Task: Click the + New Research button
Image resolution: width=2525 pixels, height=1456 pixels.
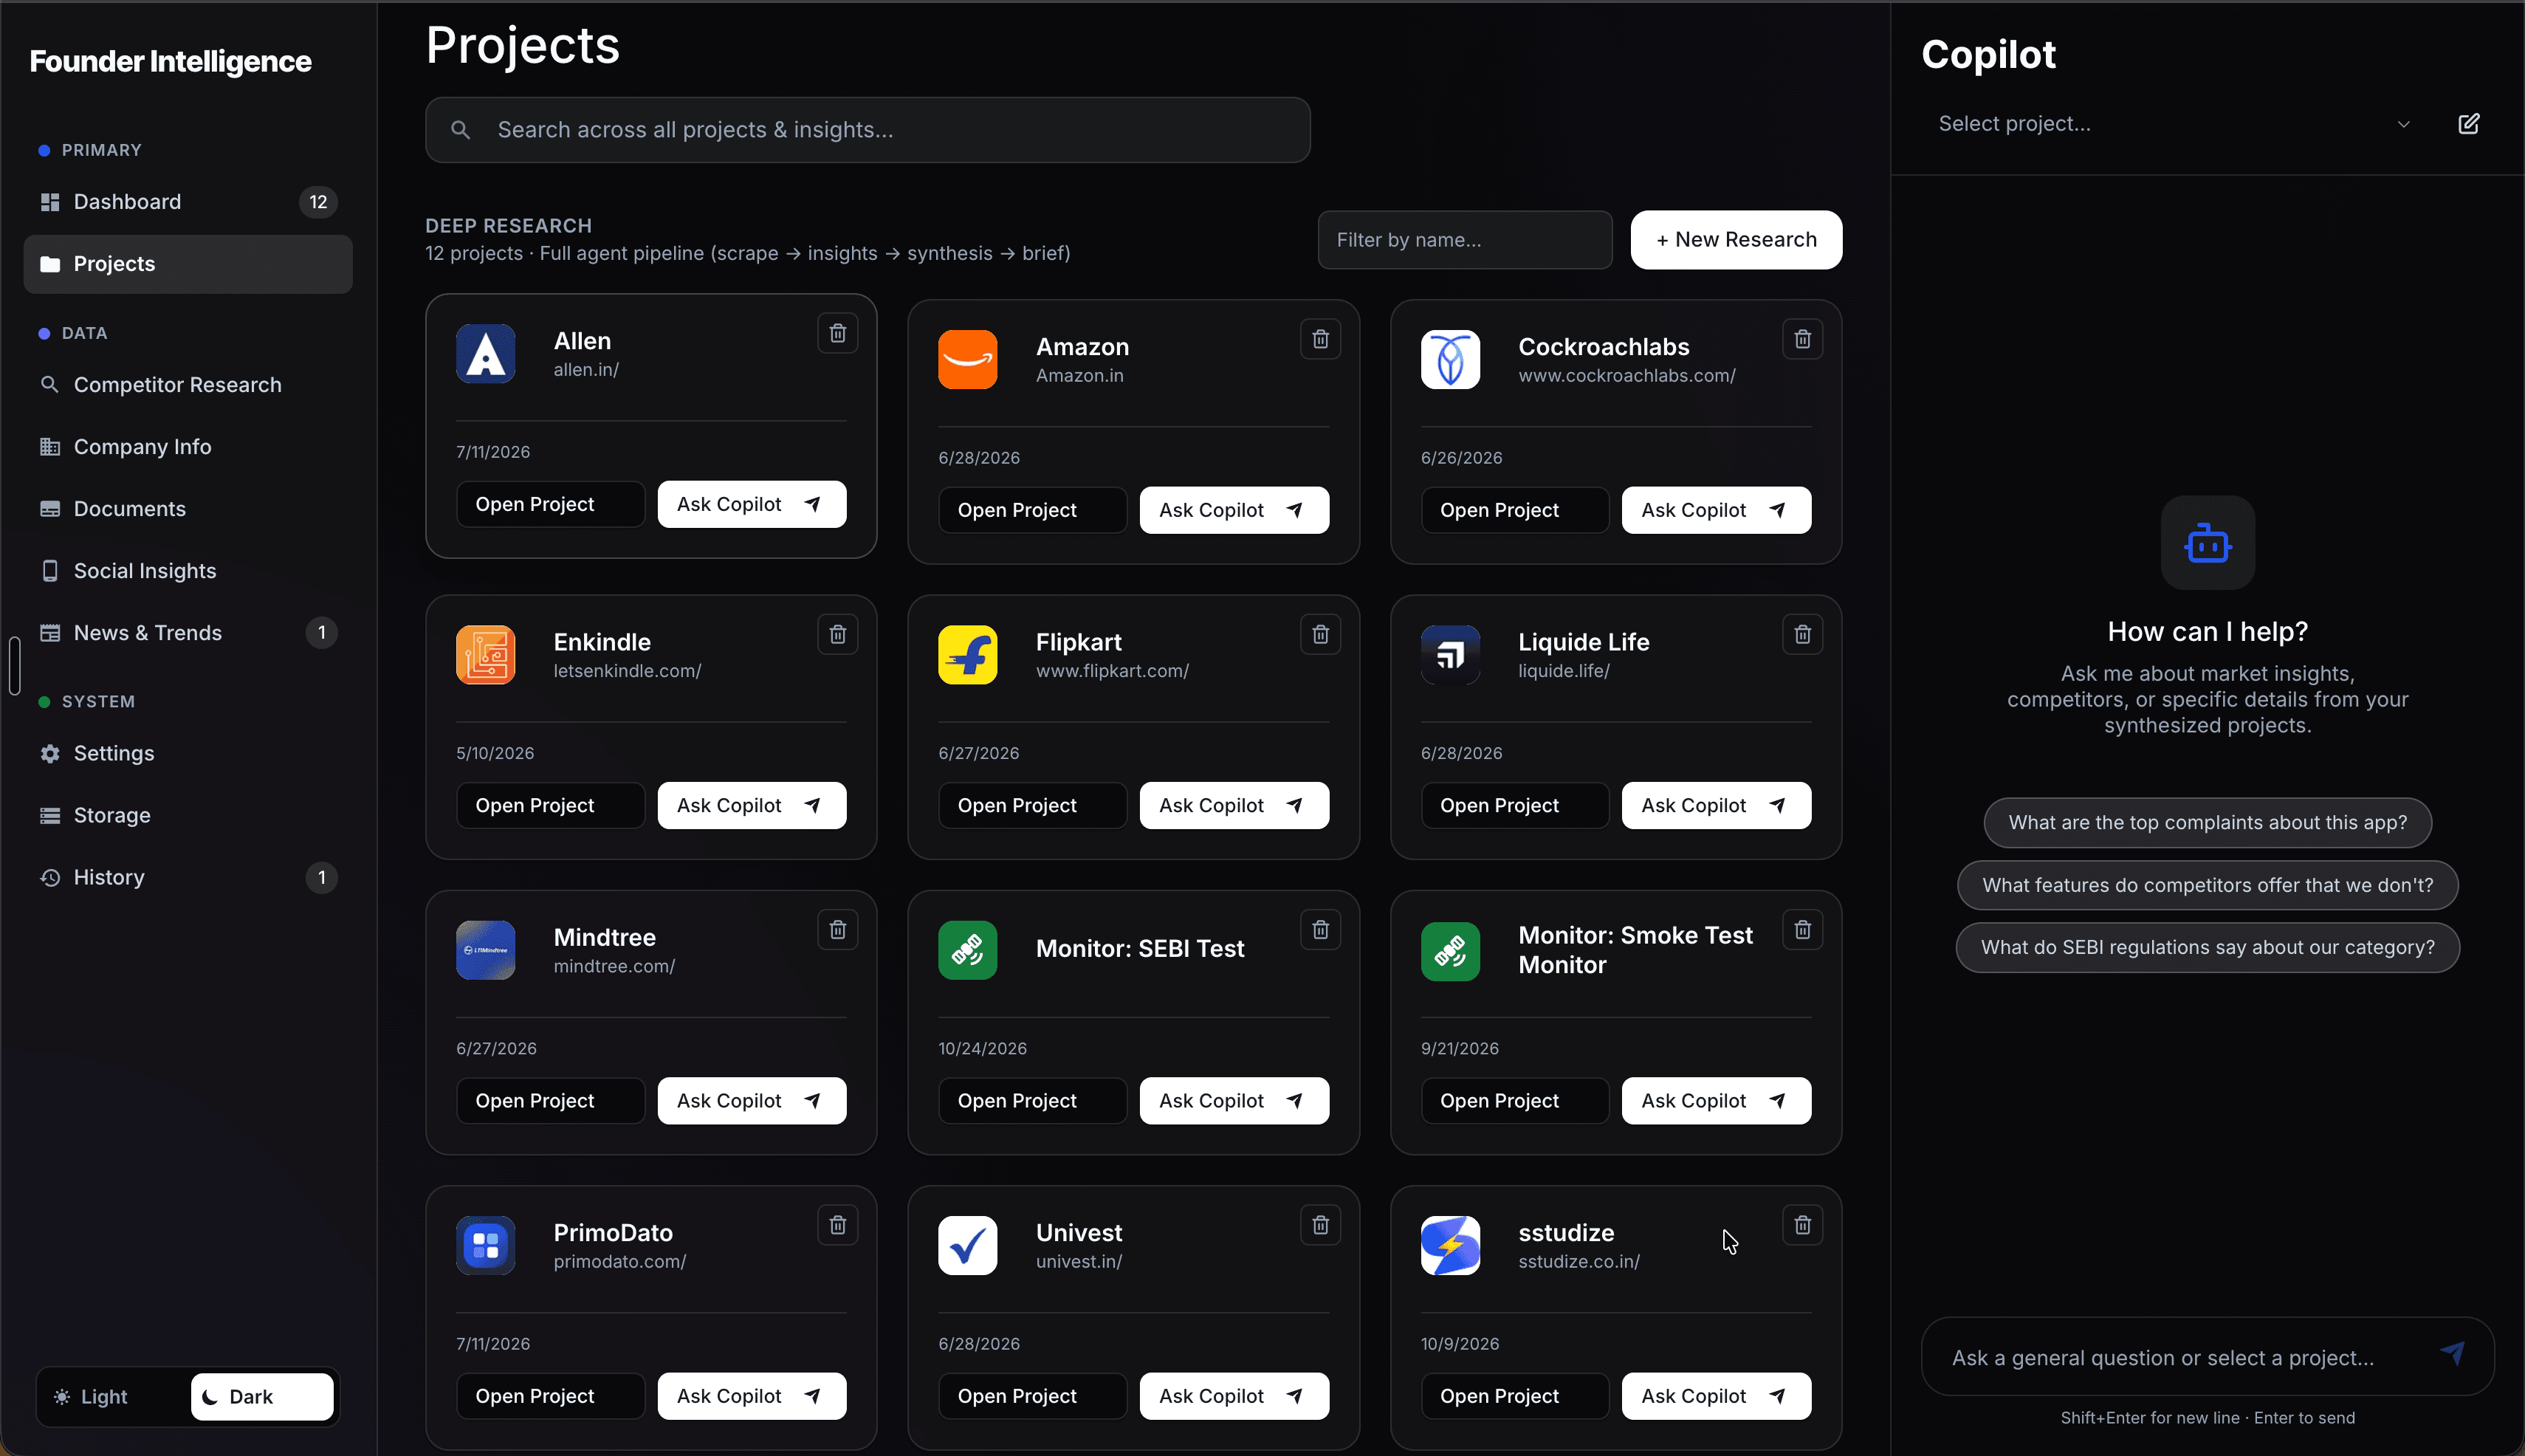Action: click(x=1736, y=240)
